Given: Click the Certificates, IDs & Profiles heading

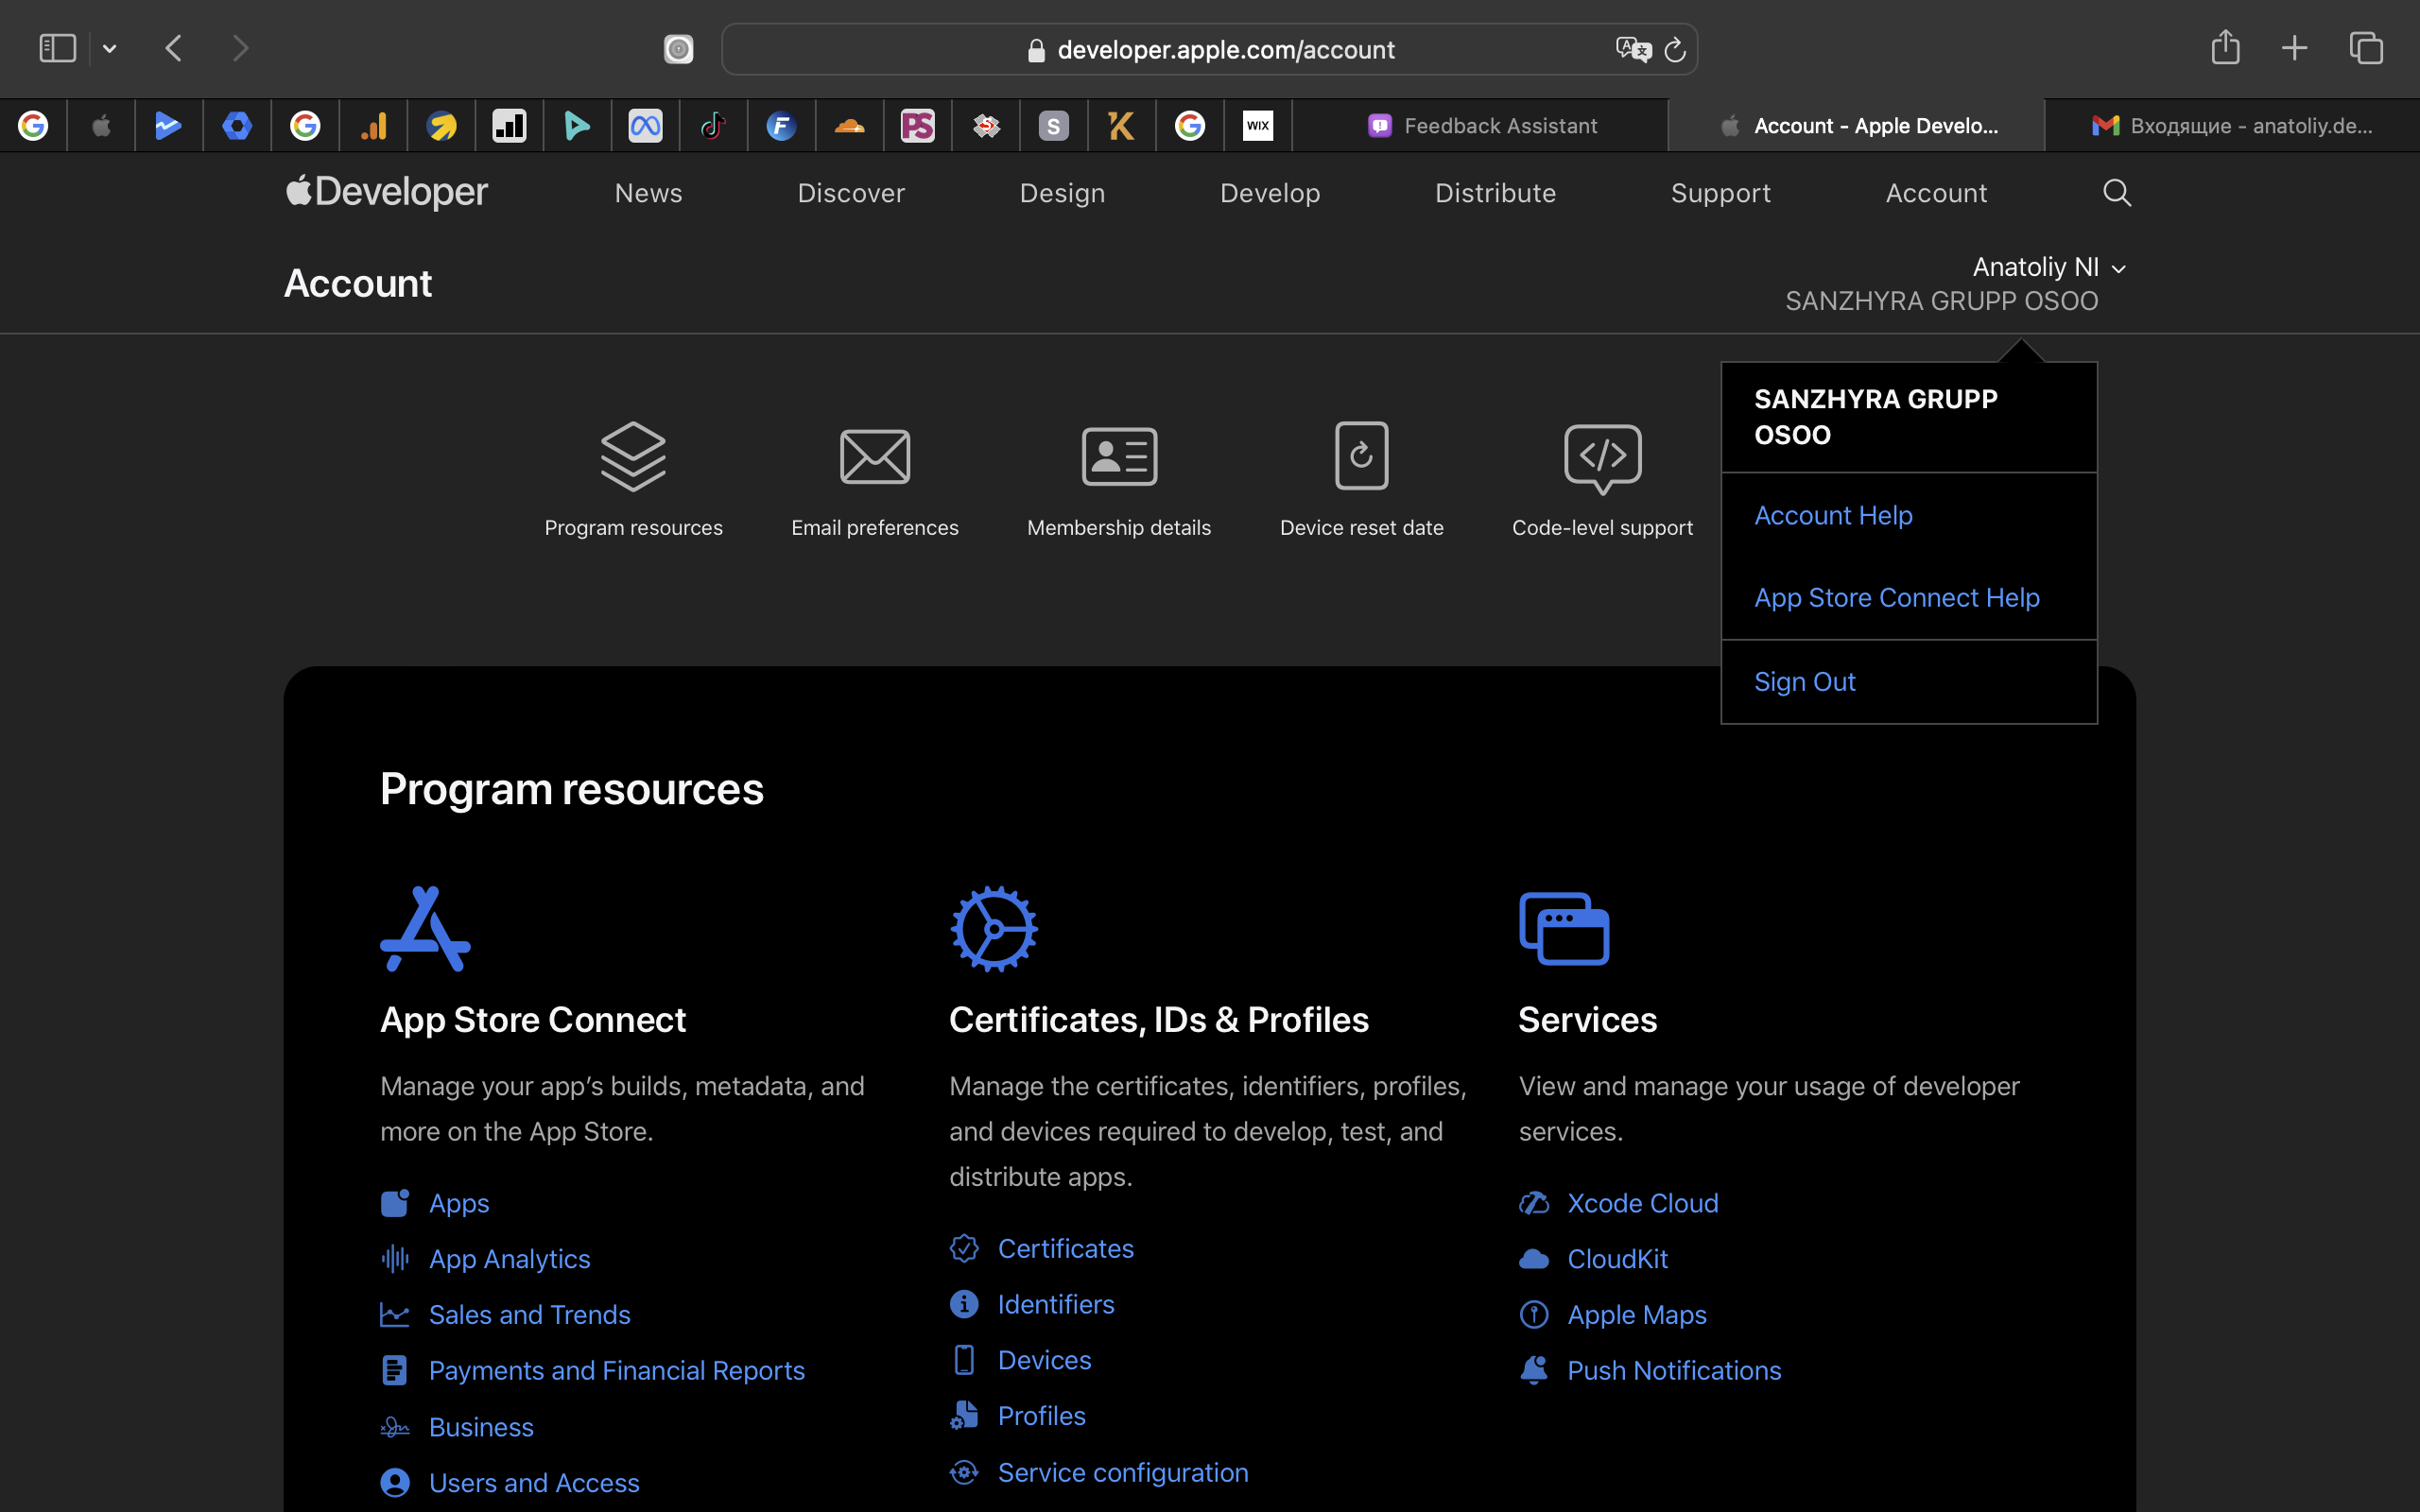Looking at the screenshot, I should [x=1158, y=1020].
